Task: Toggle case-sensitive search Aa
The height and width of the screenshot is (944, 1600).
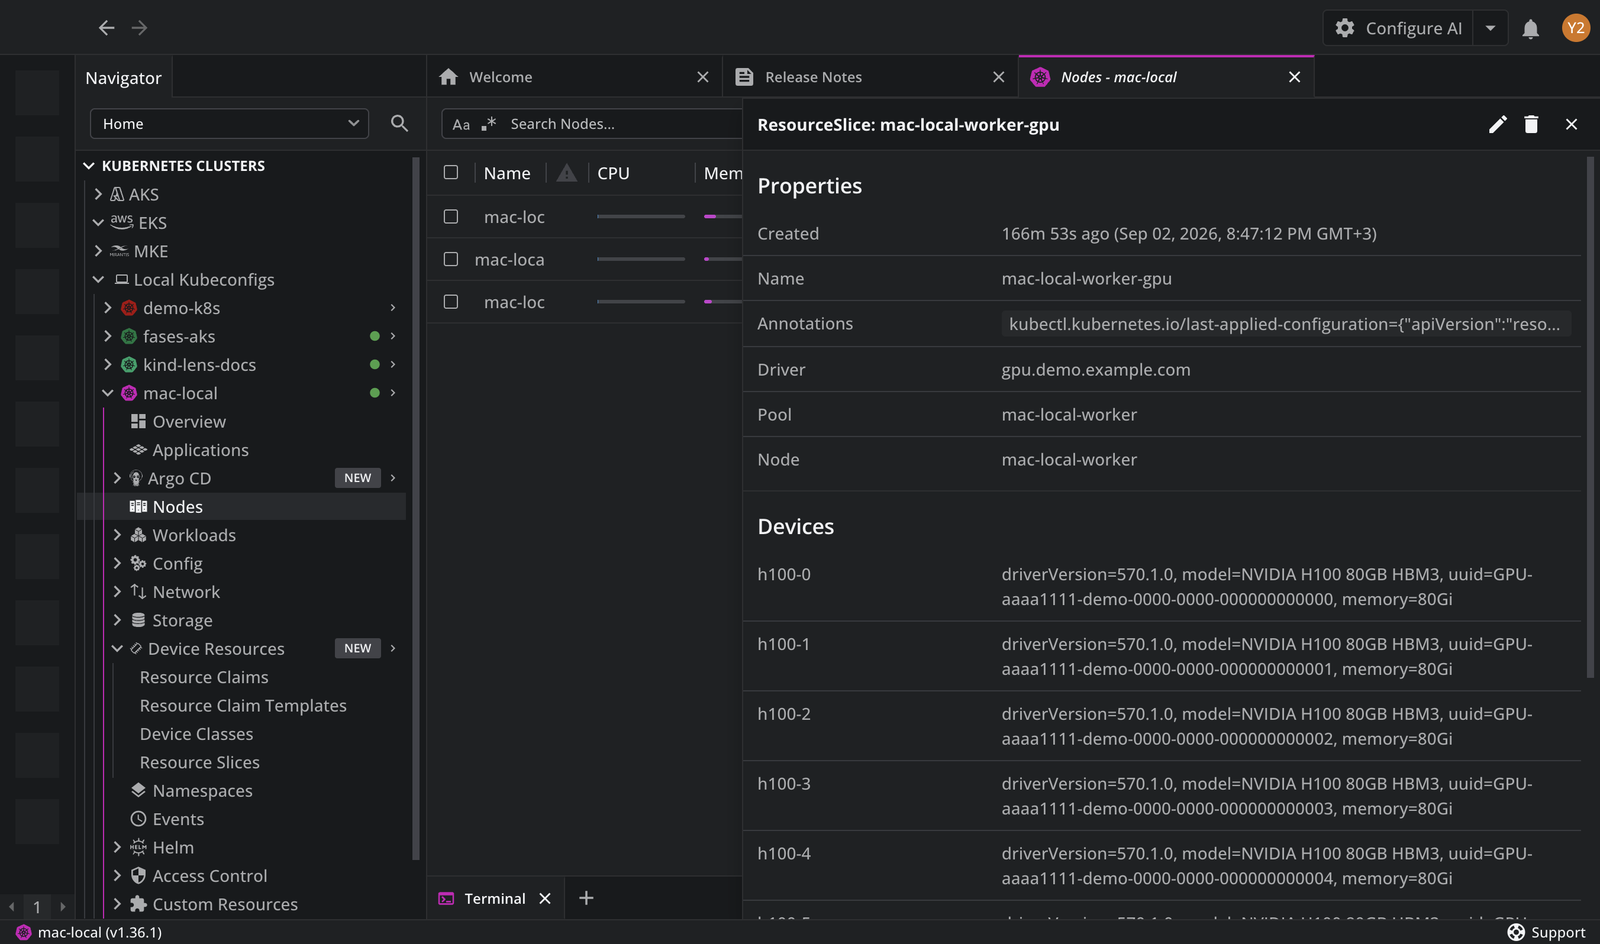Action: pyautogui.click(x=461, y=124)
